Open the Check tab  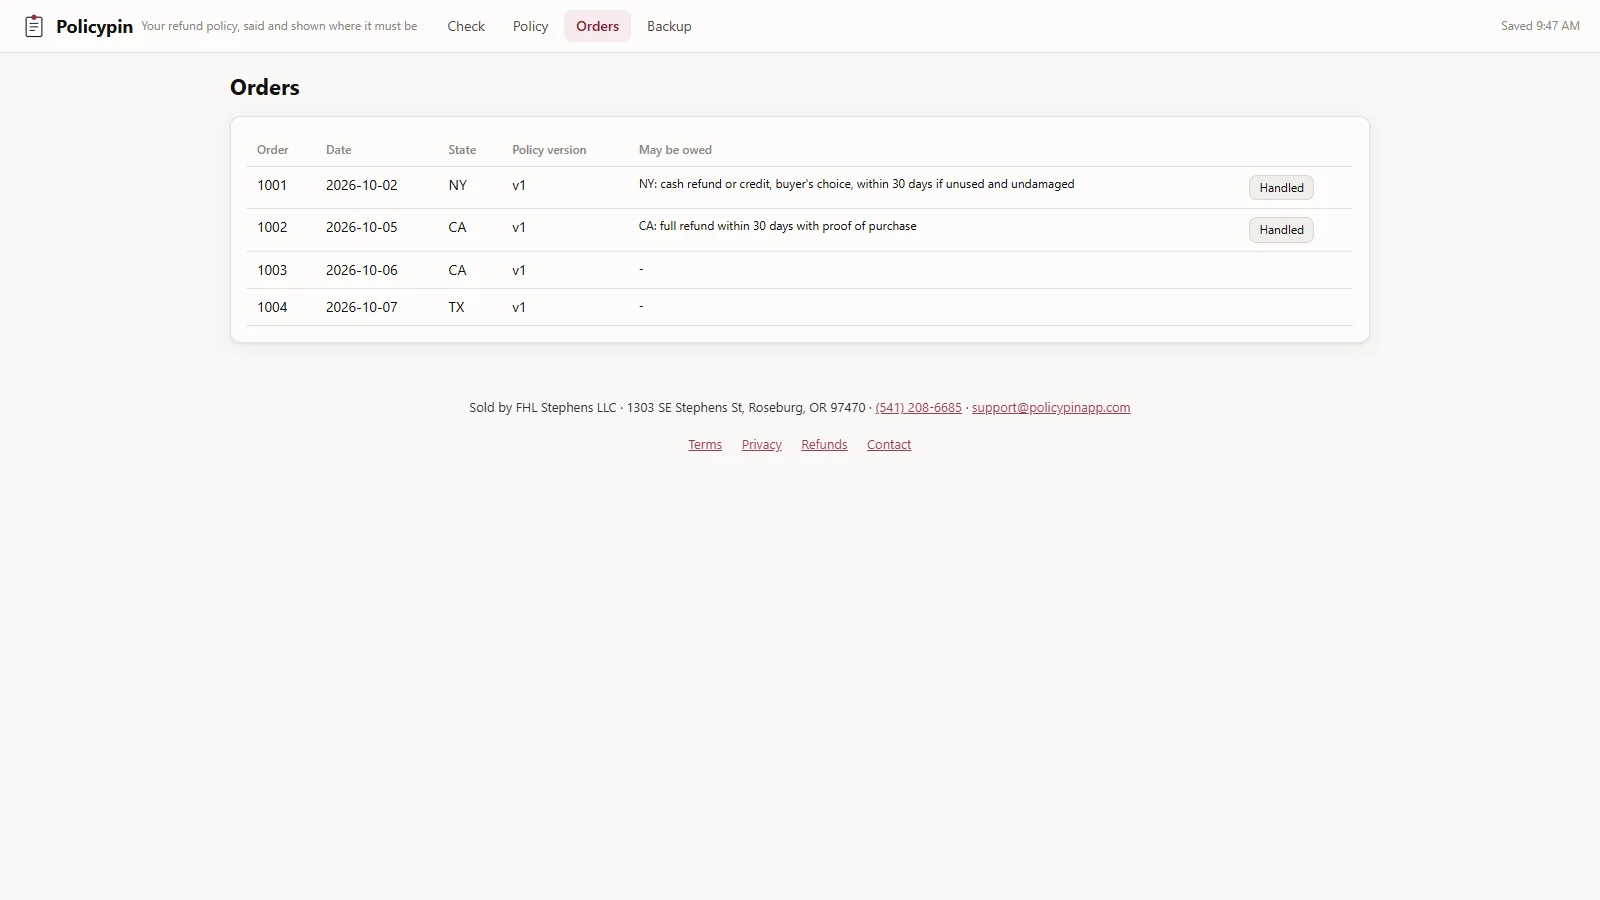(466, 26)
